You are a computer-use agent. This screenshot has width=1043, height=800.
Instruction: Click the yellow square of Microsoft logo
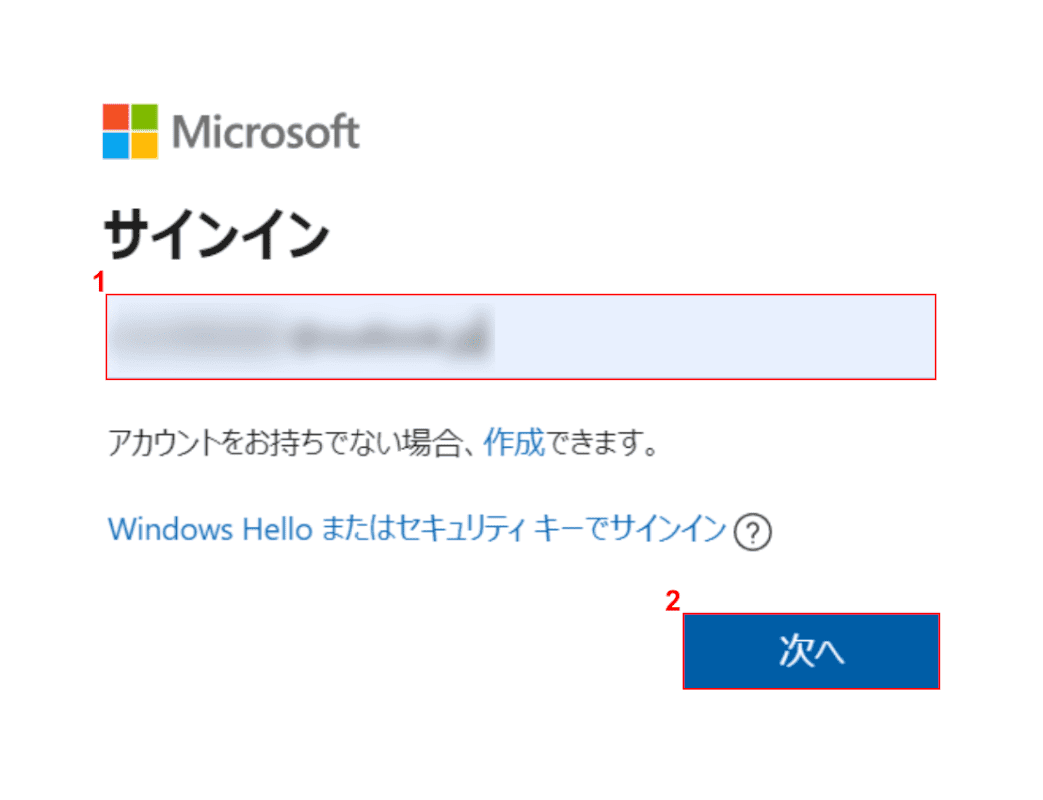(144, 146)
